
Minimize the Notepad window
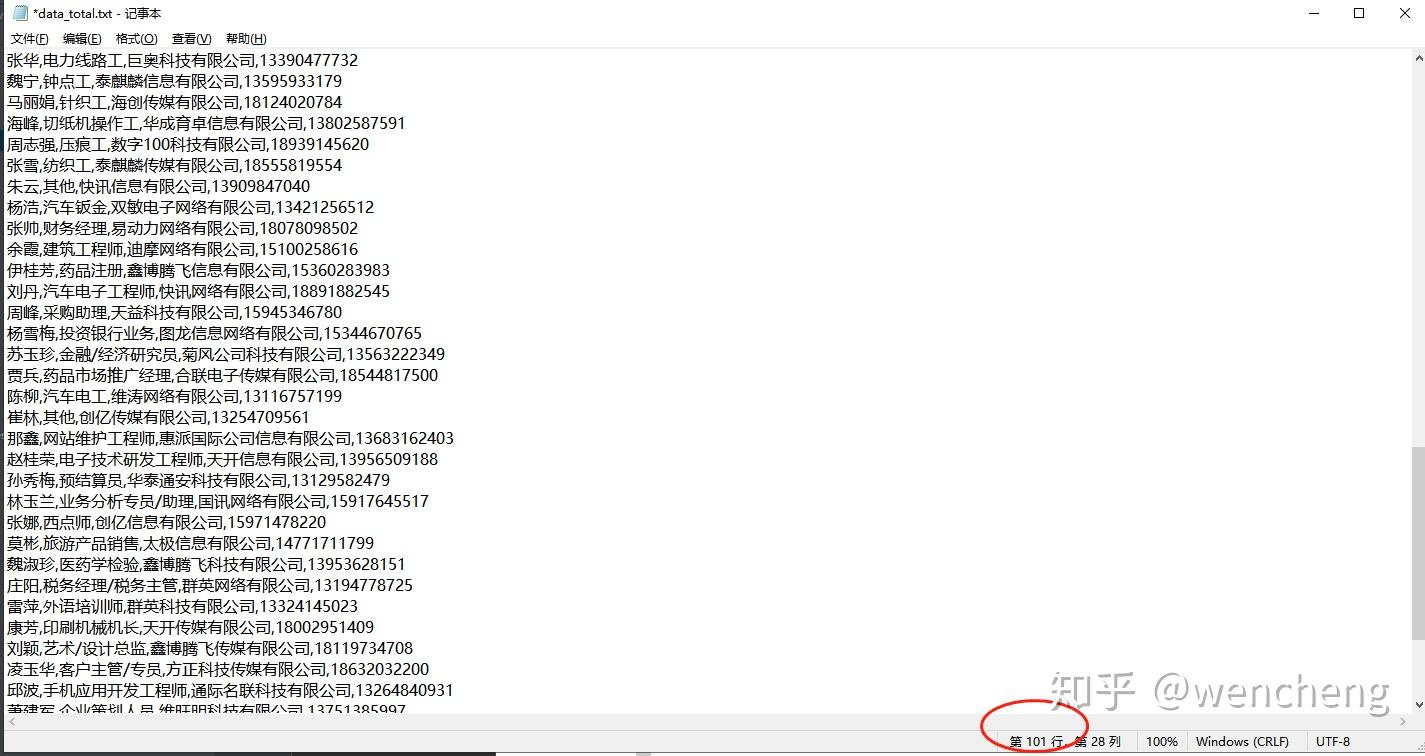1312,13
